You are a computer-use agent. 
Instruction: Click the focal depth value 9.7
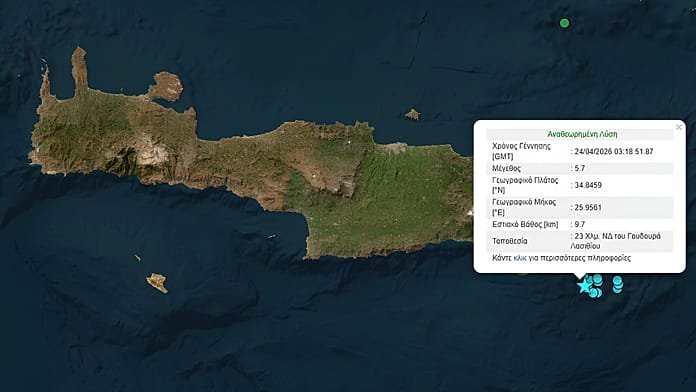coord(580,224)
